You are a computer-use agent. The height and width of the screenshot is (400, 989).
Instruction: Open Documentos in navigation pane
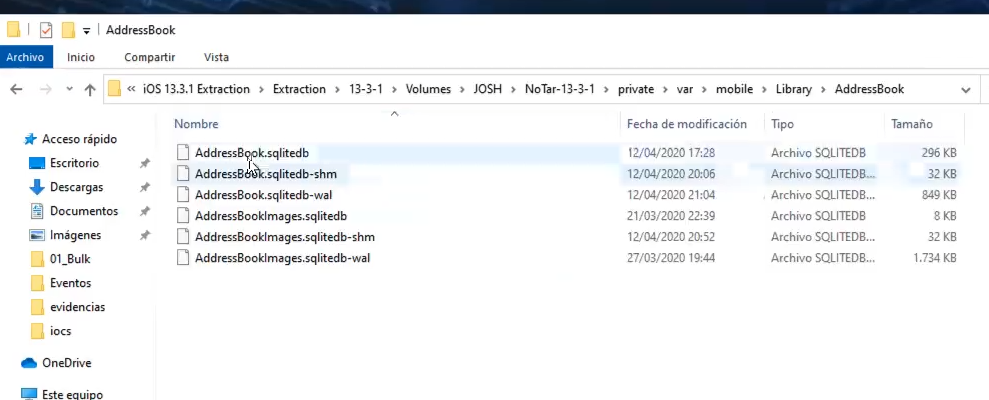[x=84, y=211]
